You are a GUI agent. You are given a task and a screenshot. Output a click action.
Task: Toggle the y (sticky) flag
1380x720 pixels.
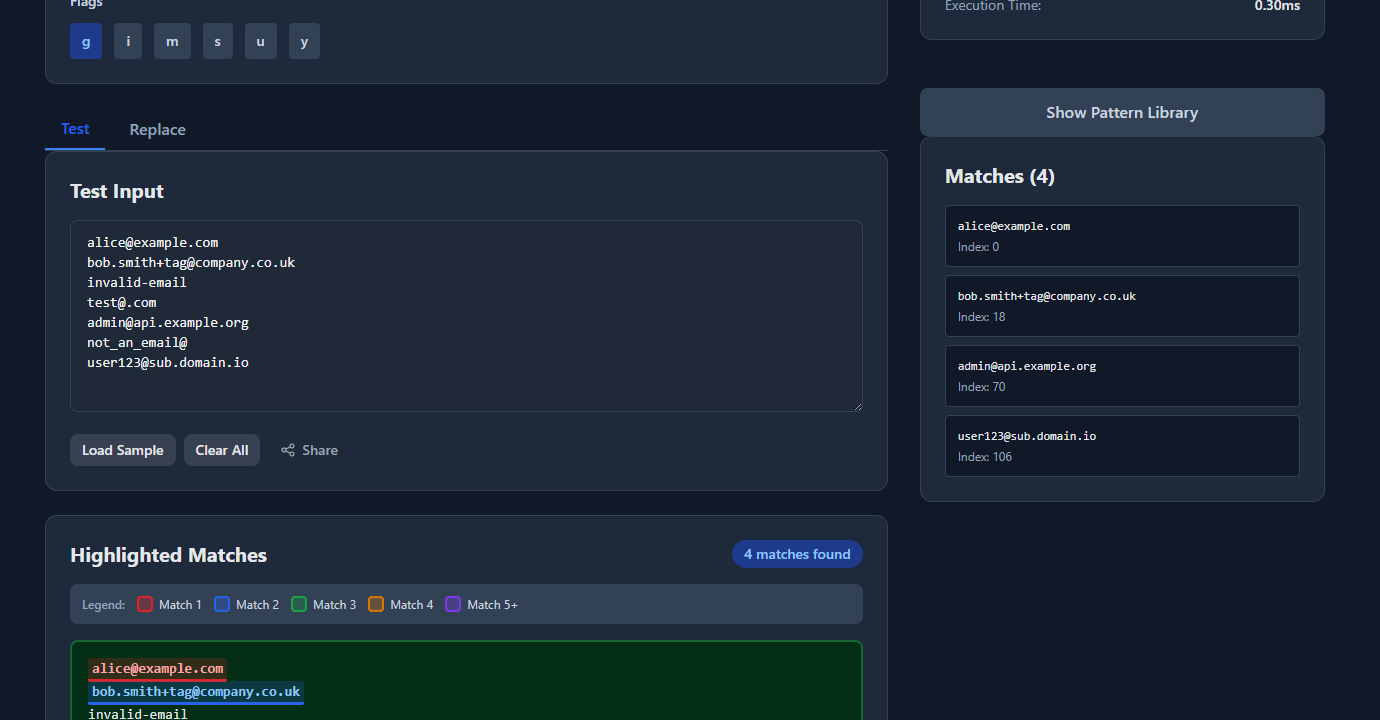pos(304,41)
